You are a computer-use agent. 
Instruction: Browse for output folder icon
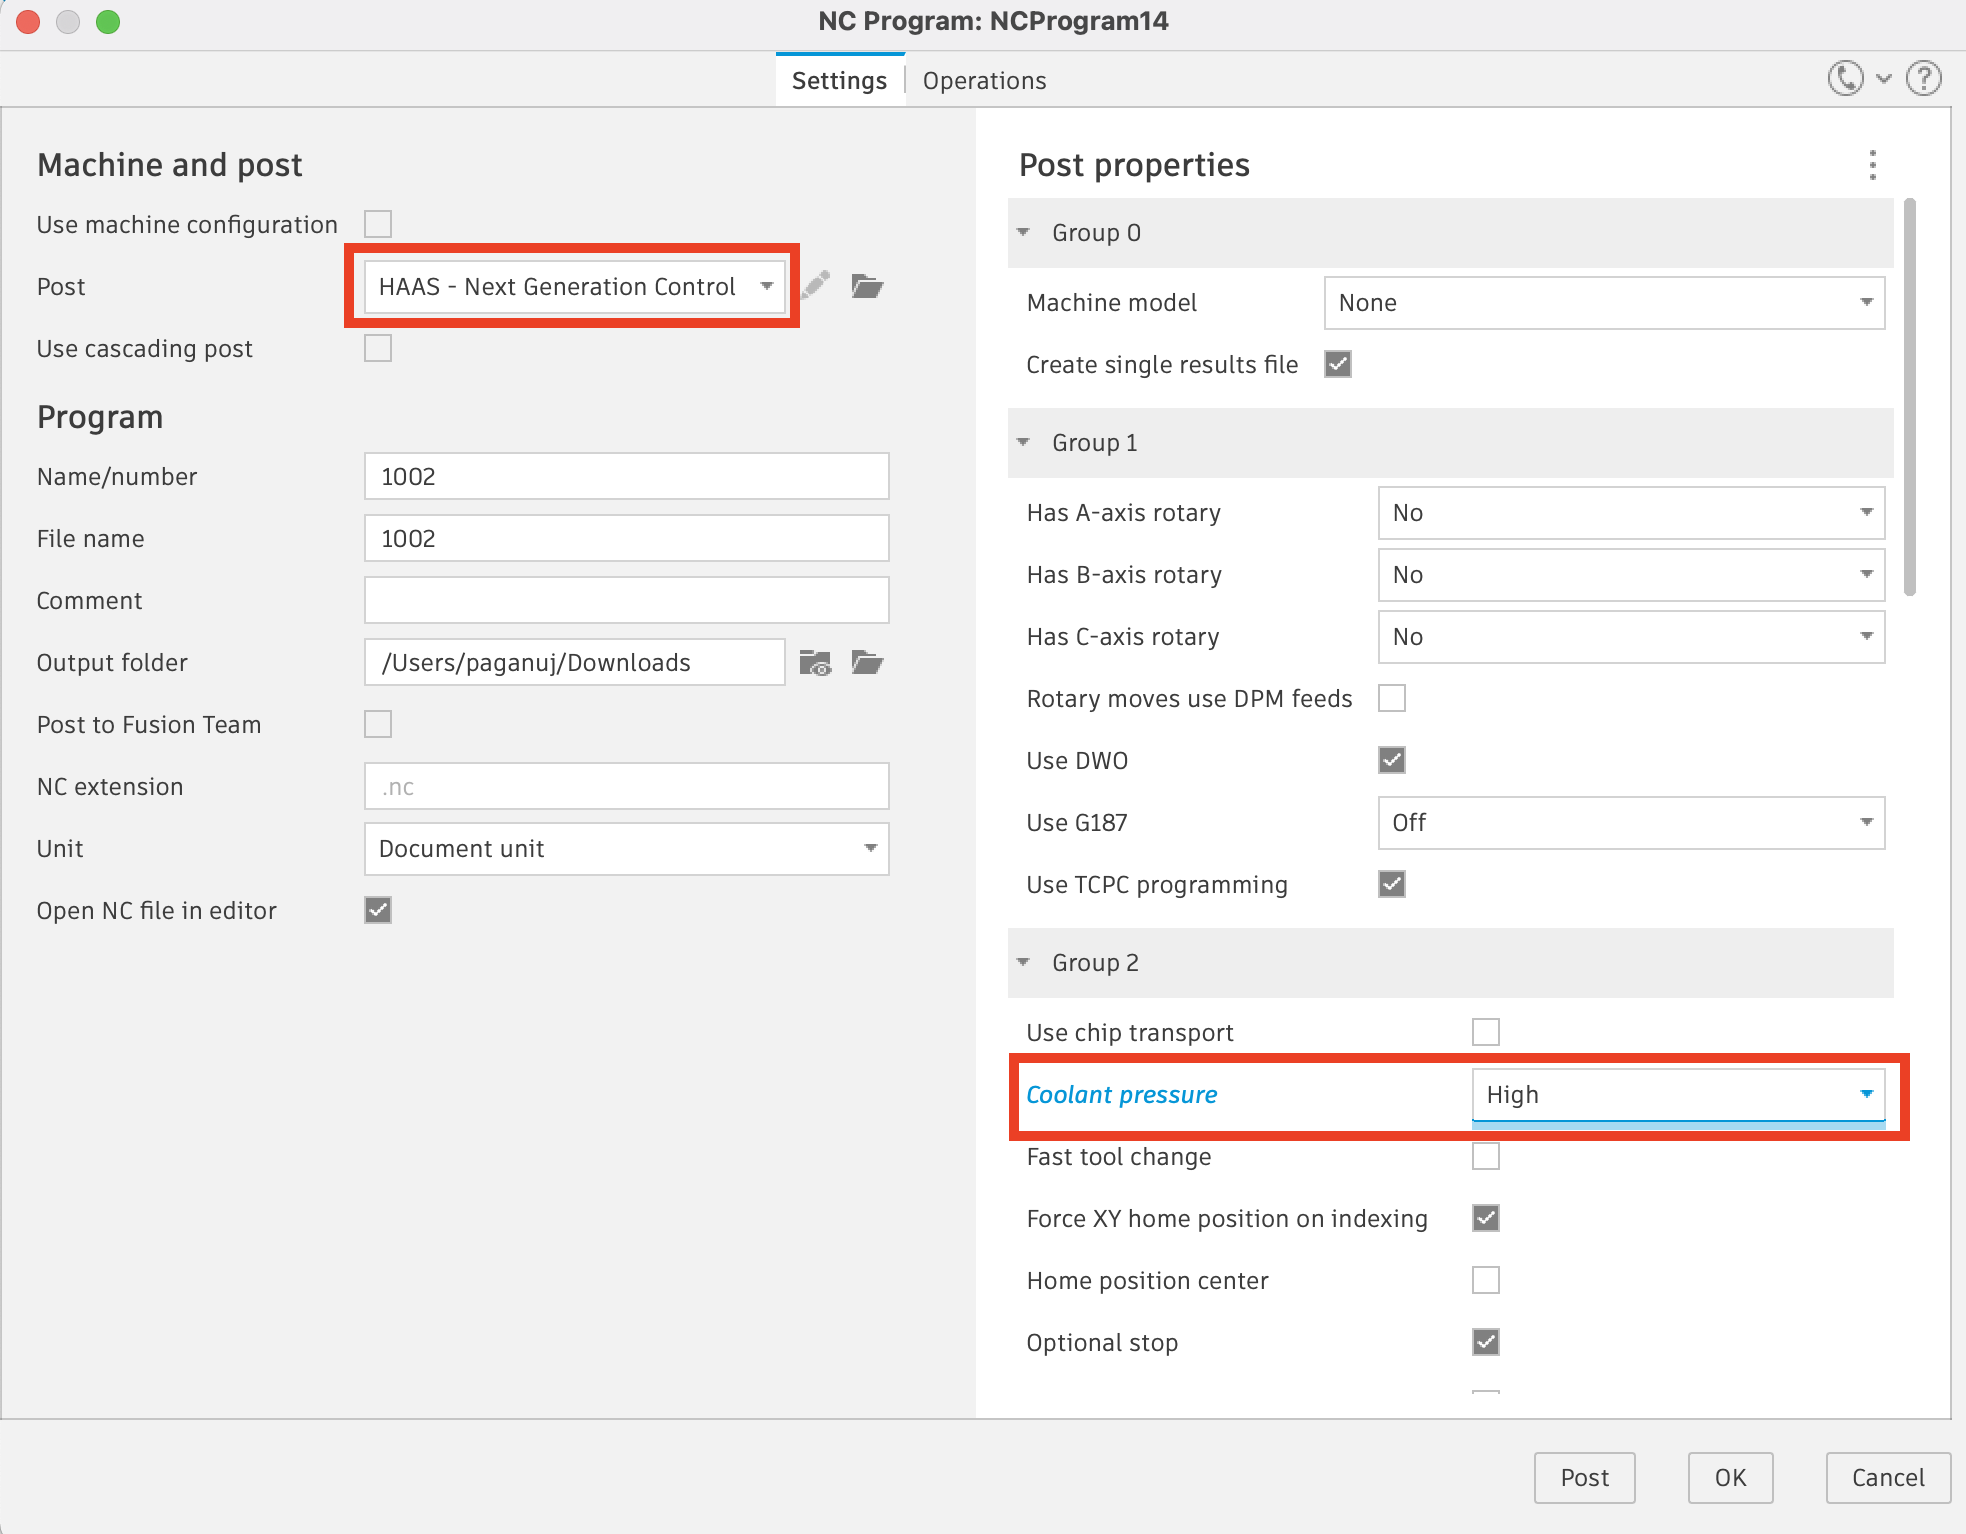(x=867, y=663)
